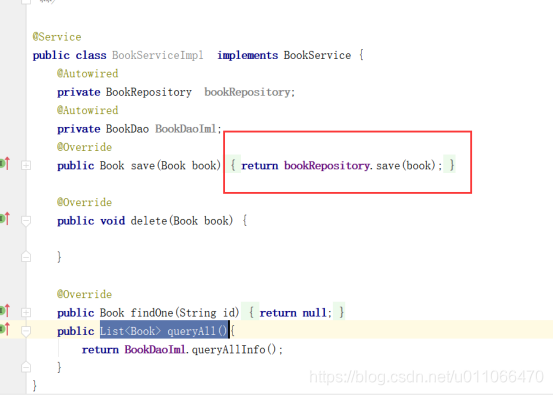This screenshot has height=395, width=553.
Task: Click the BookDao type in field declaration
Action: 127,129
